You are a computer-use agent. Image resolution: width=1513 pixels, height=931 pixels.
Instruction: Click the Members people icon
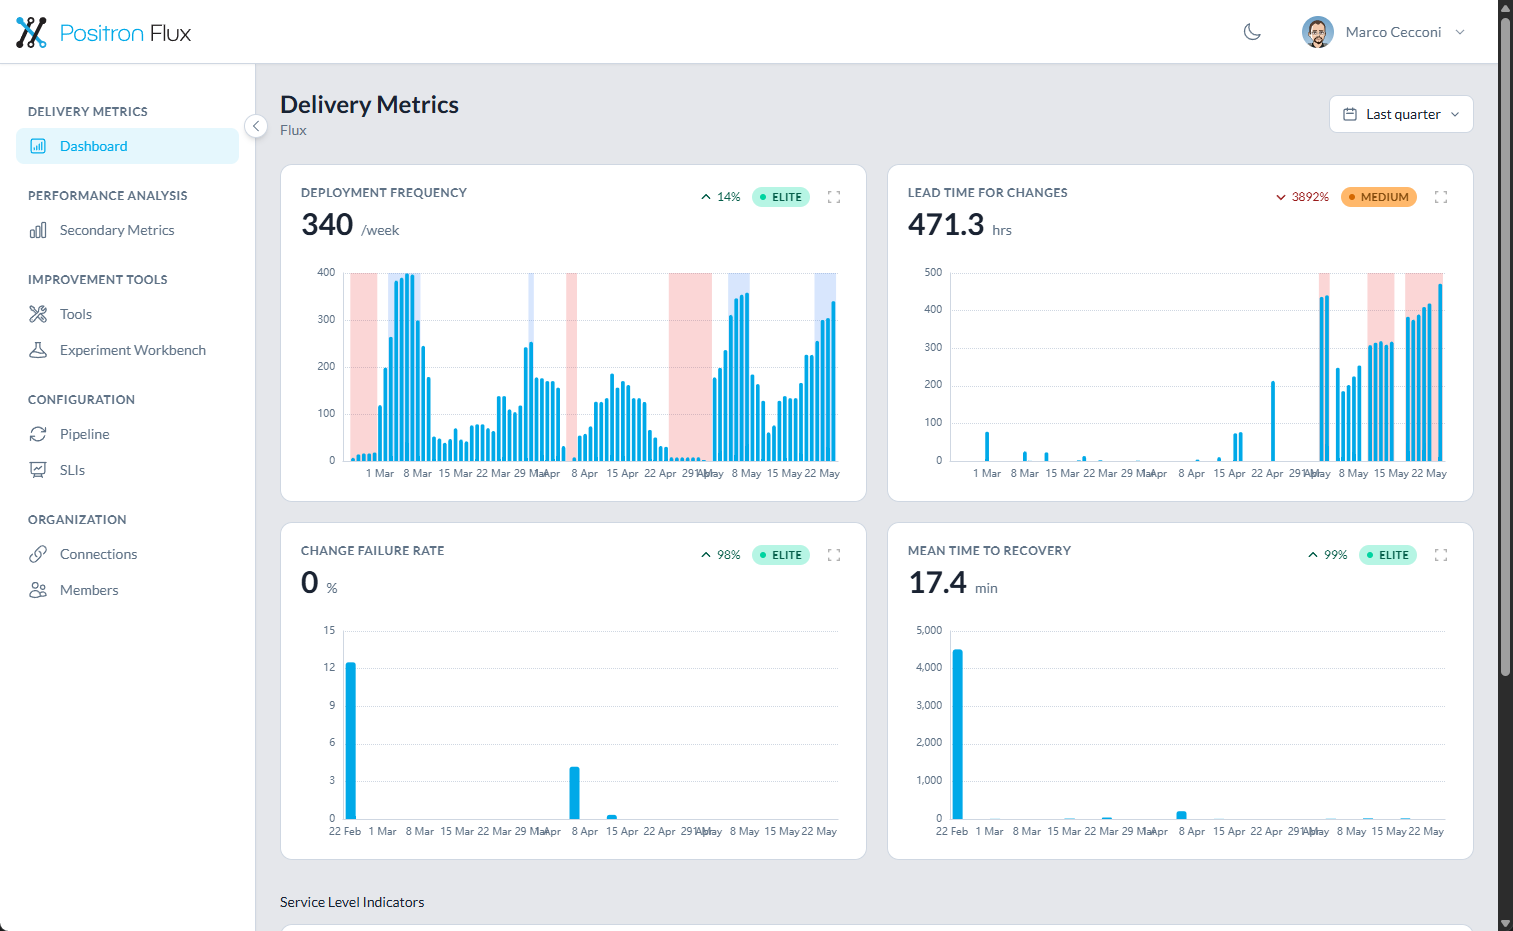pos(38,590)
